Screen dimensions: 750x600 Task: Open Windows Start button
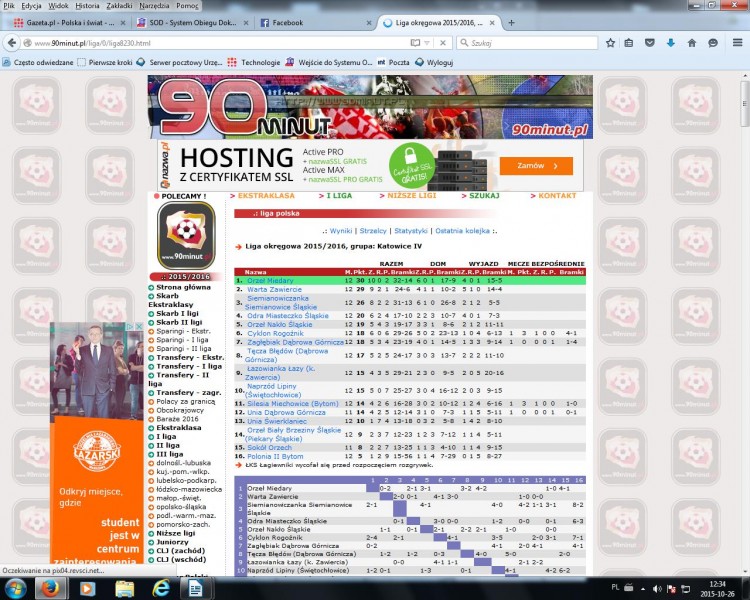(15, 588)
